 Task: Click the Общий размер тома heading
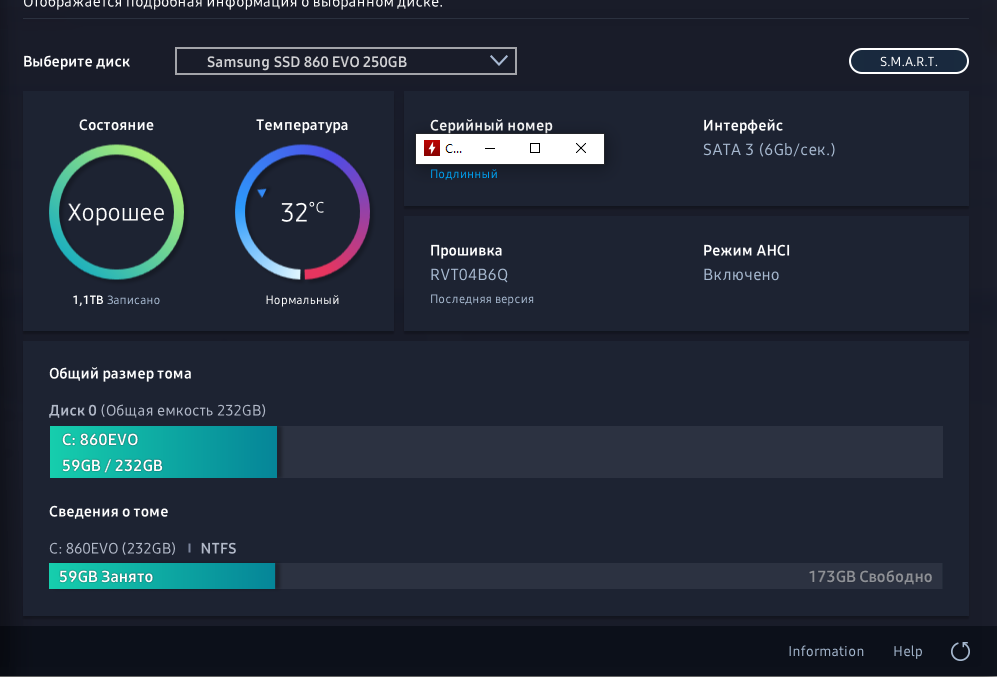click(x=120, y=373)
